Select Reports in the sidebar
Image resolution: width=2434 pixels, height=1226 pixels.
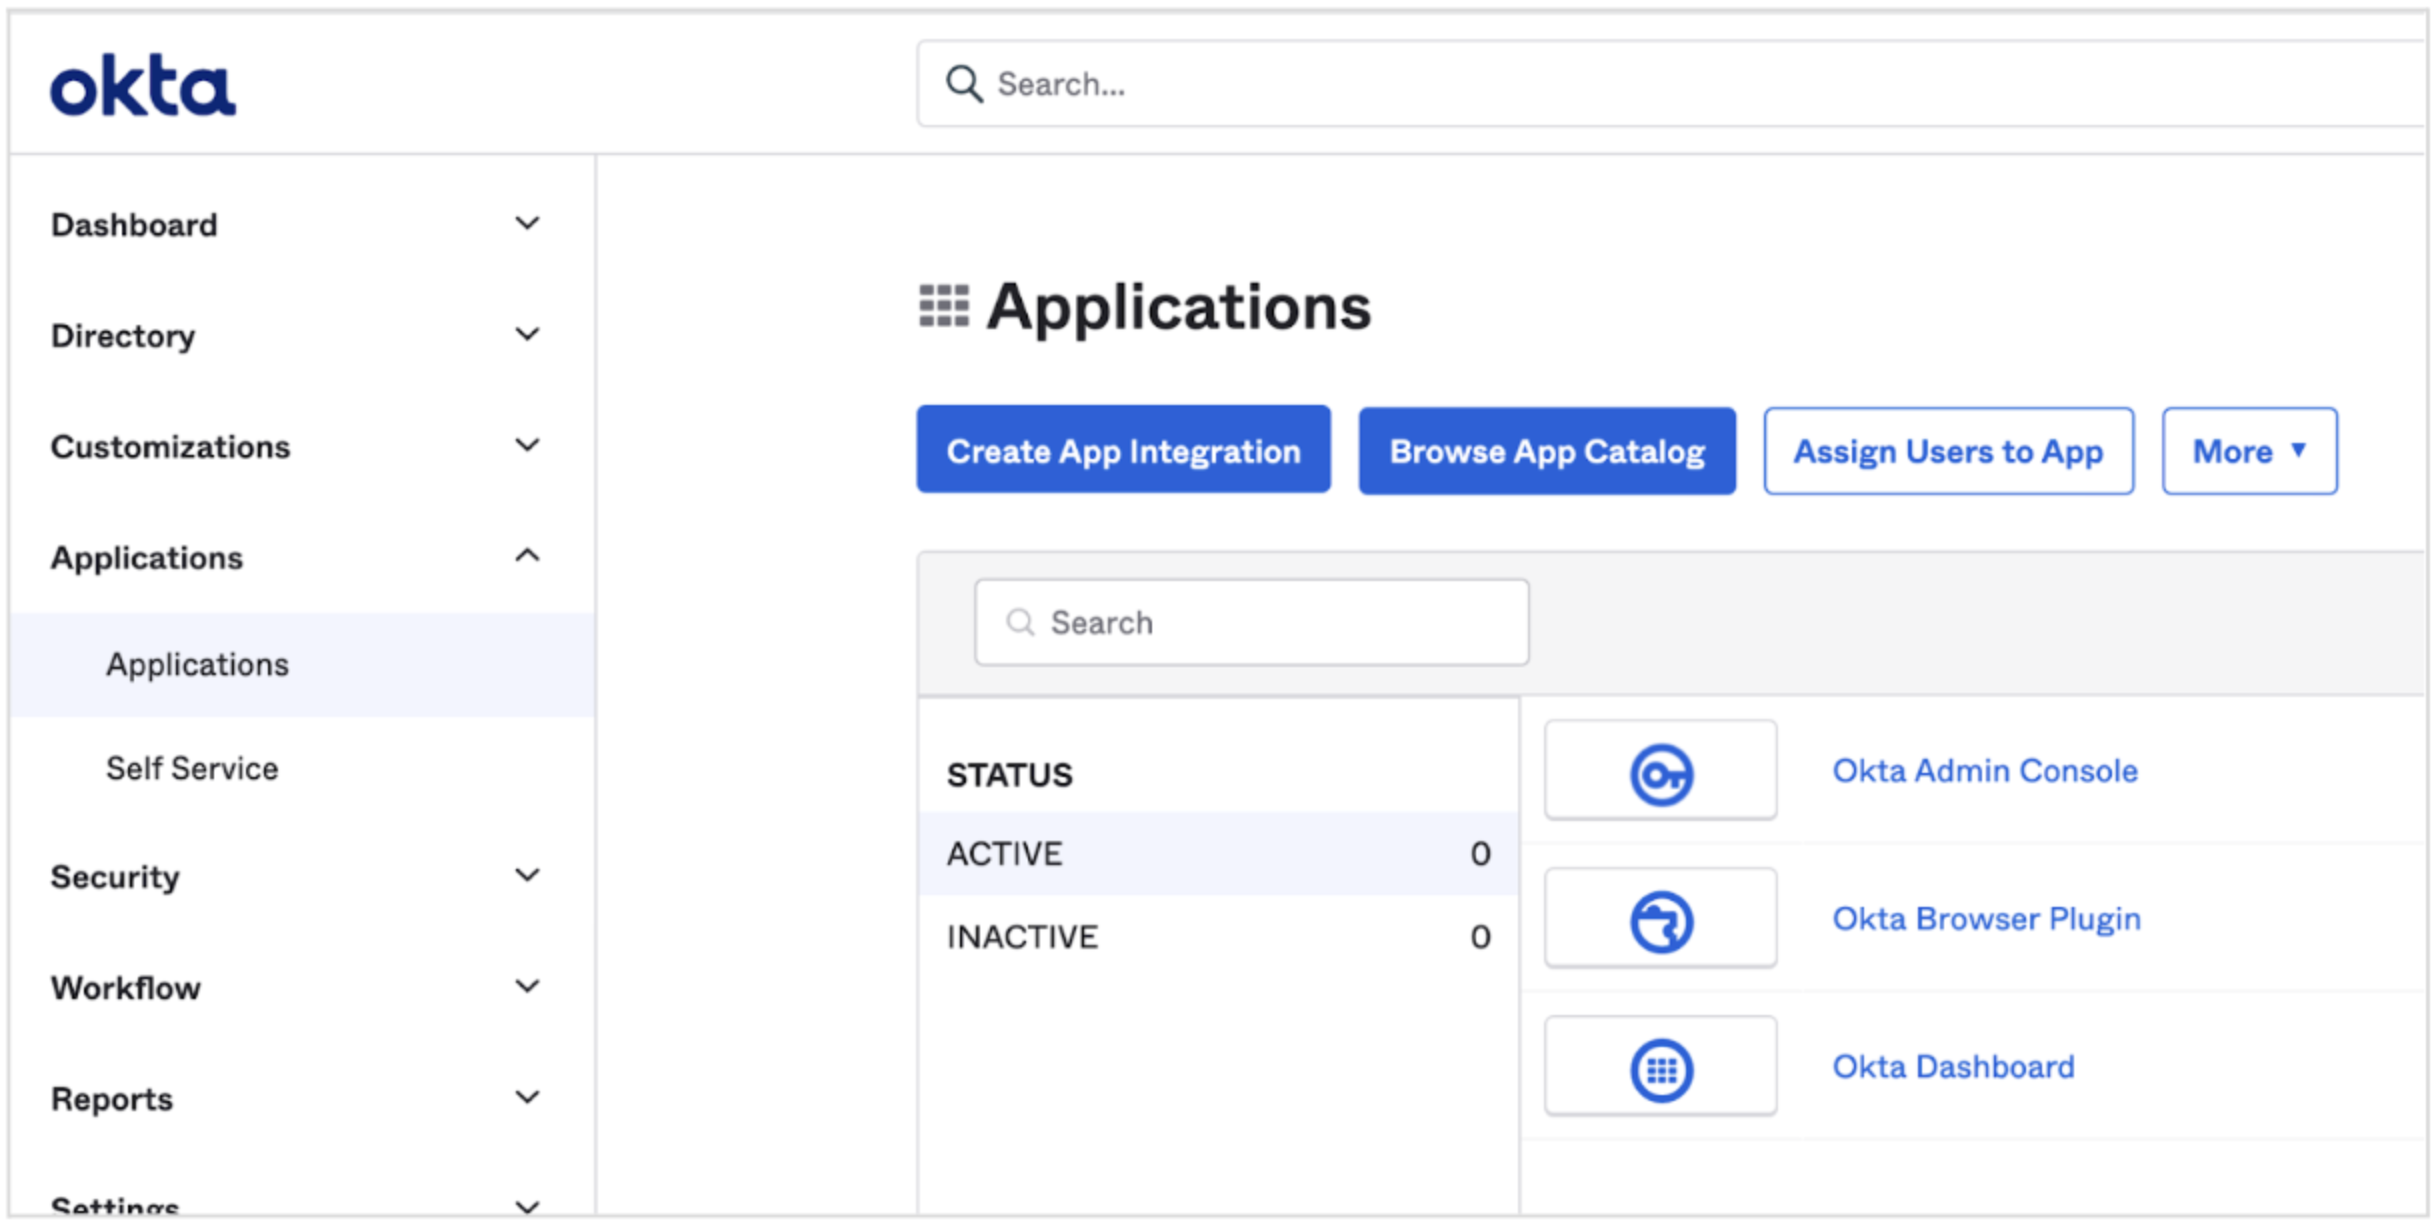click(x=112, y=1099)
